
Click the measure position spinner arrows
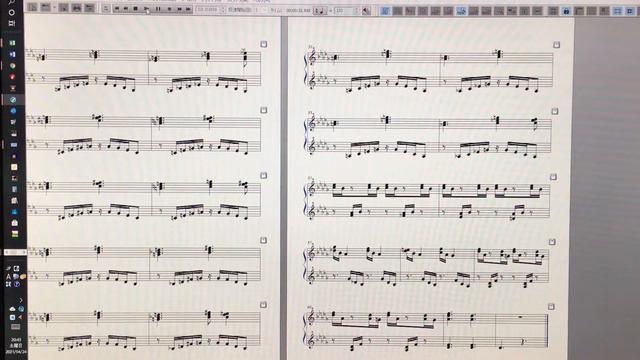point(223,9)
